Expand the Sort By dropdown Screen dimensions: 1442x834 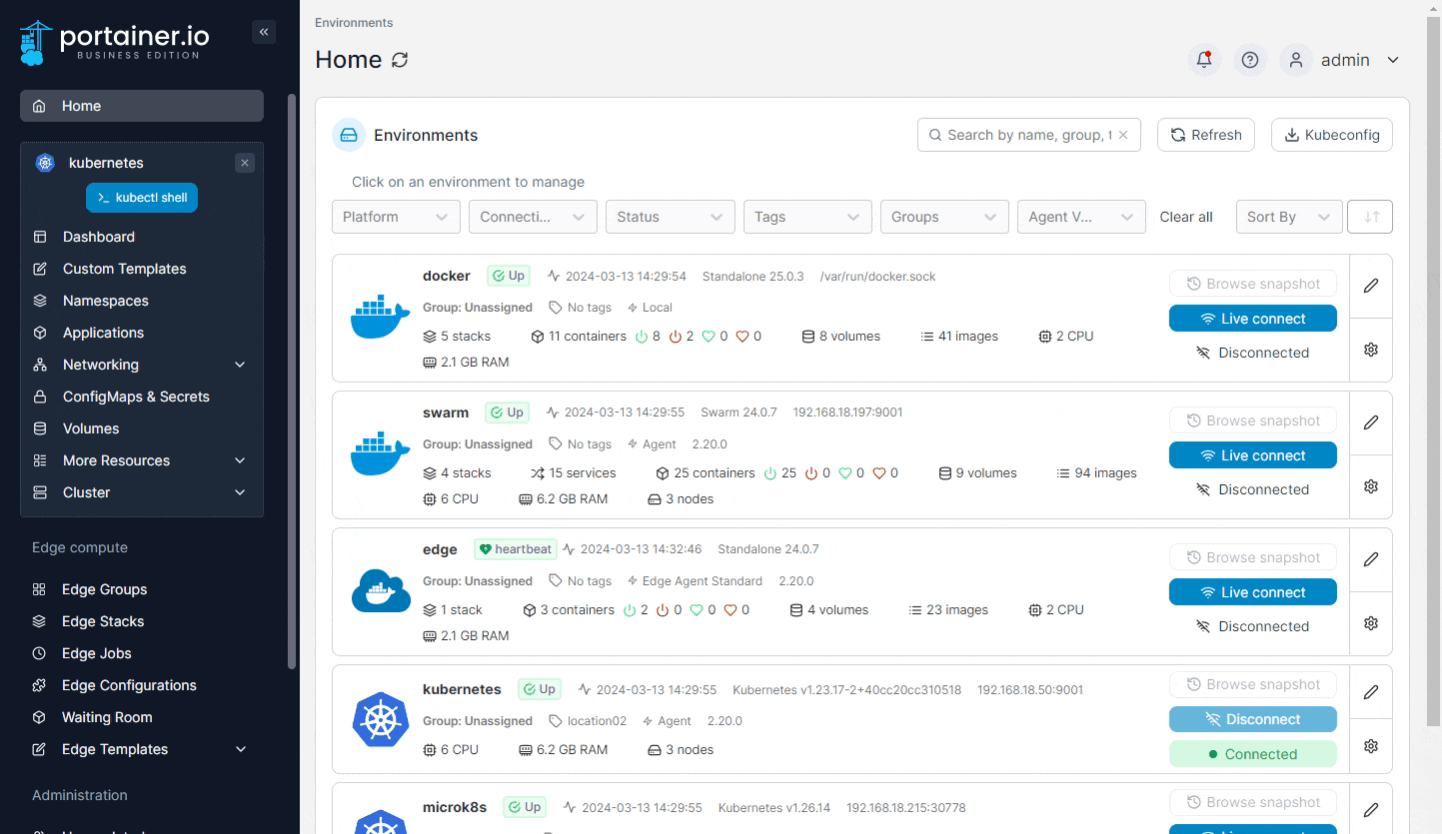[x=1288, y=217]
